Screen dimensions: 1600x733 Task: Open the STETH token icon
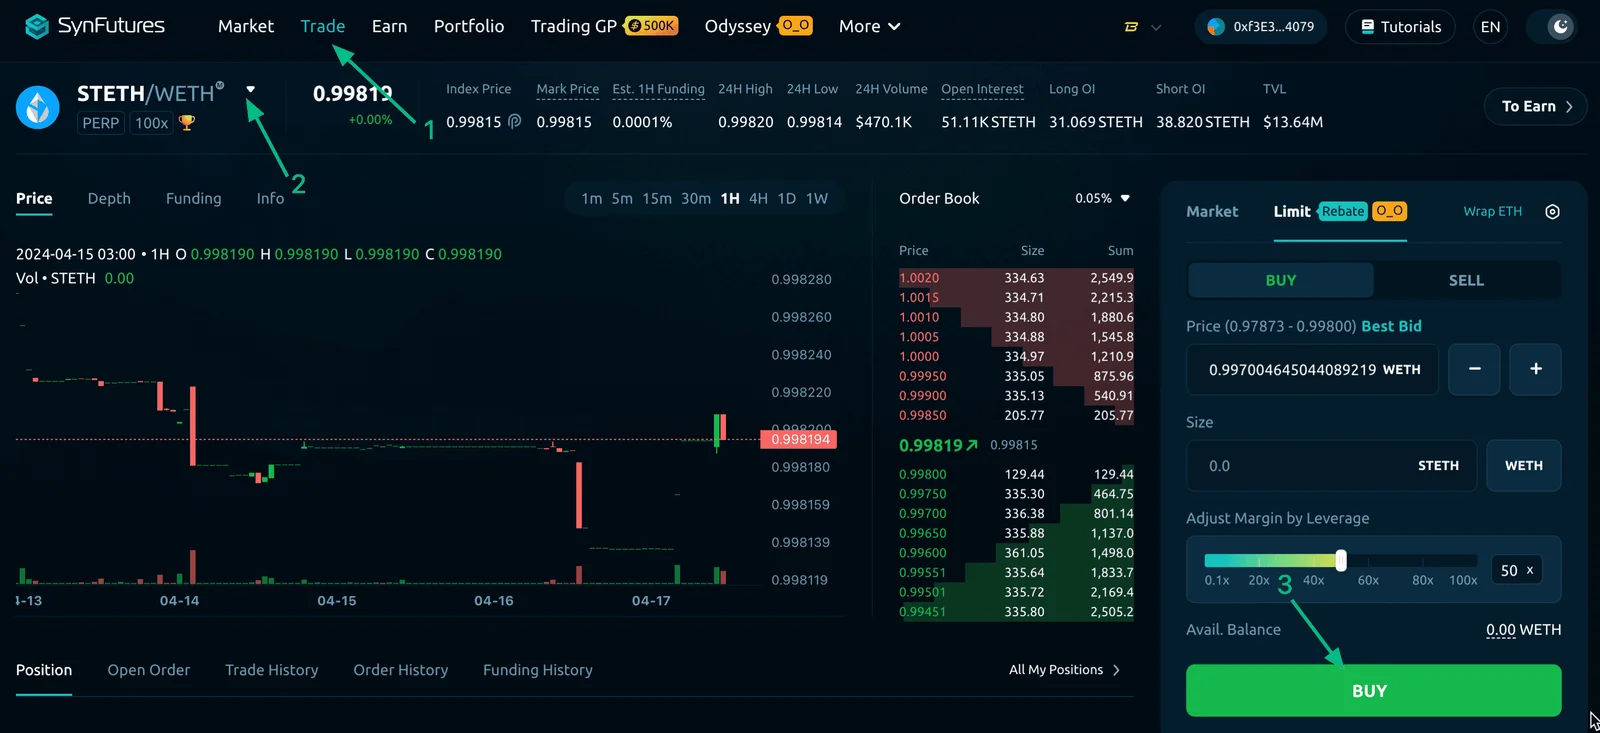click(38, 107)
